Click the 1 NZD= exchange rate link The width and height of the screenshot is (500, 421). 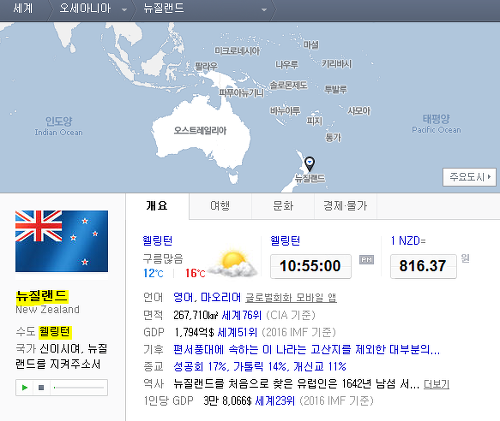pos(408,241)
